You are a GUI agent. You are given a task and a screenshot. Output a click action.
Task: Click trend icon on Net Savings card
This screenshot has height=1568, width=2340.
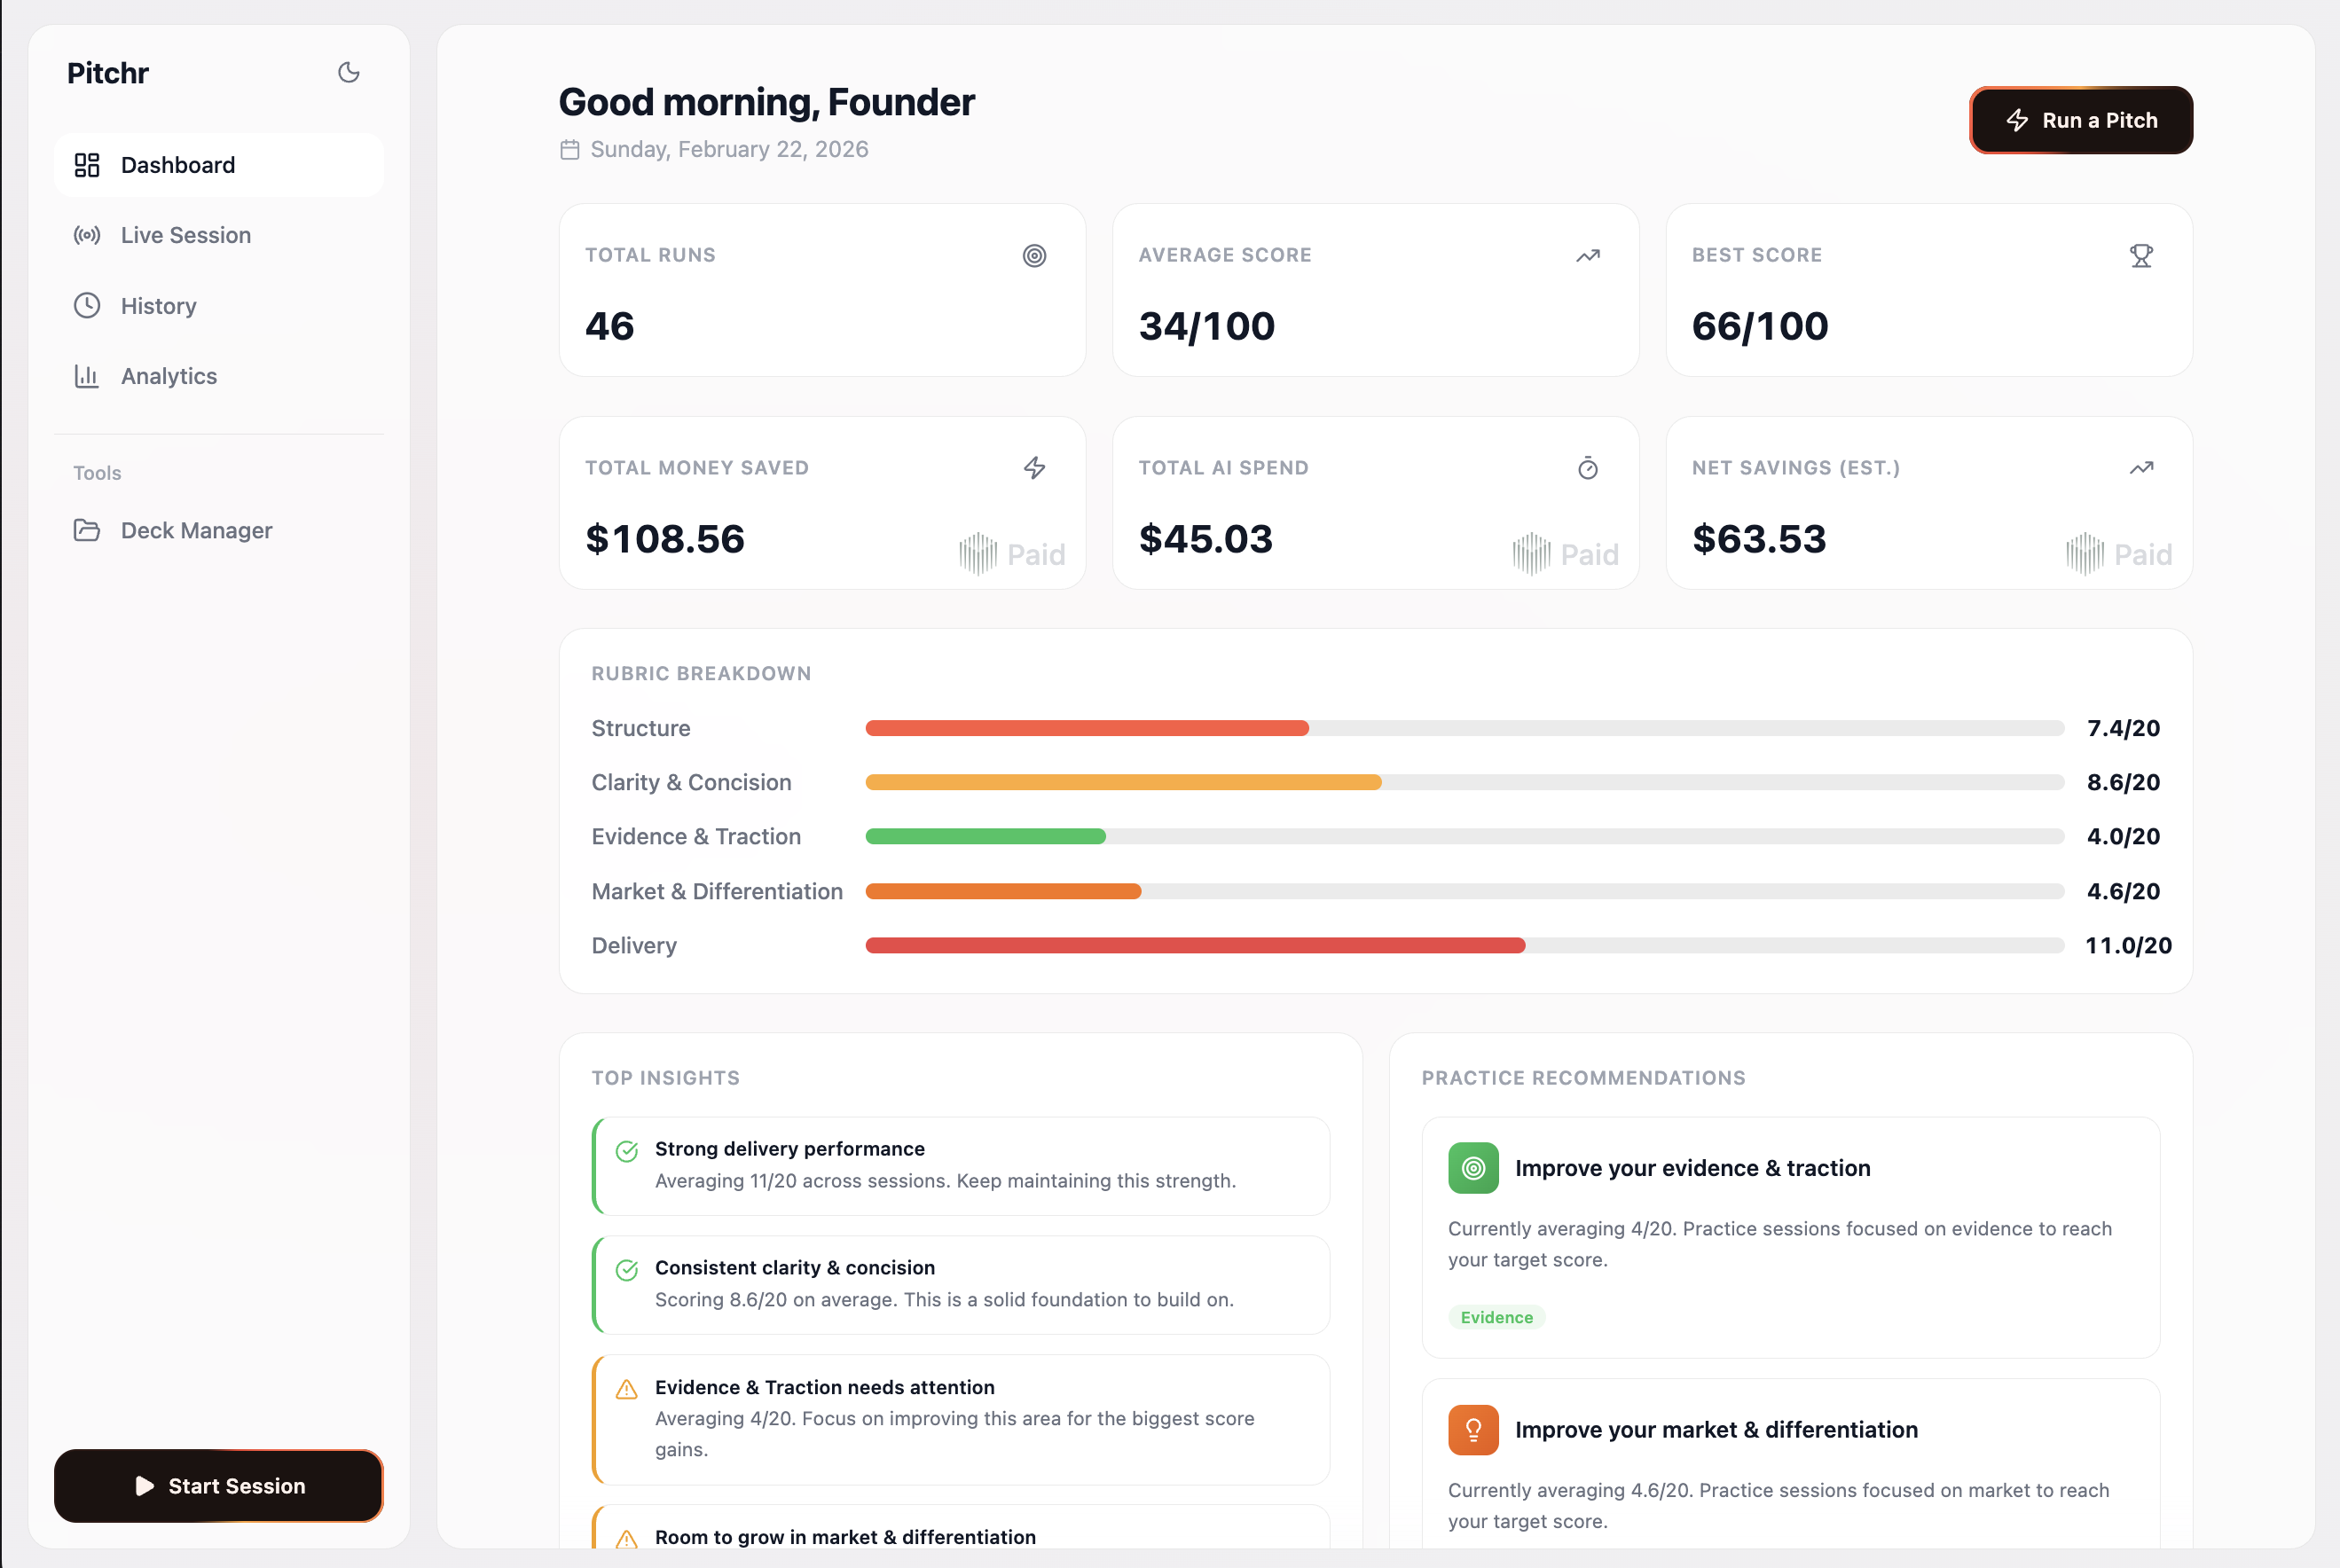coord(2140,468)
